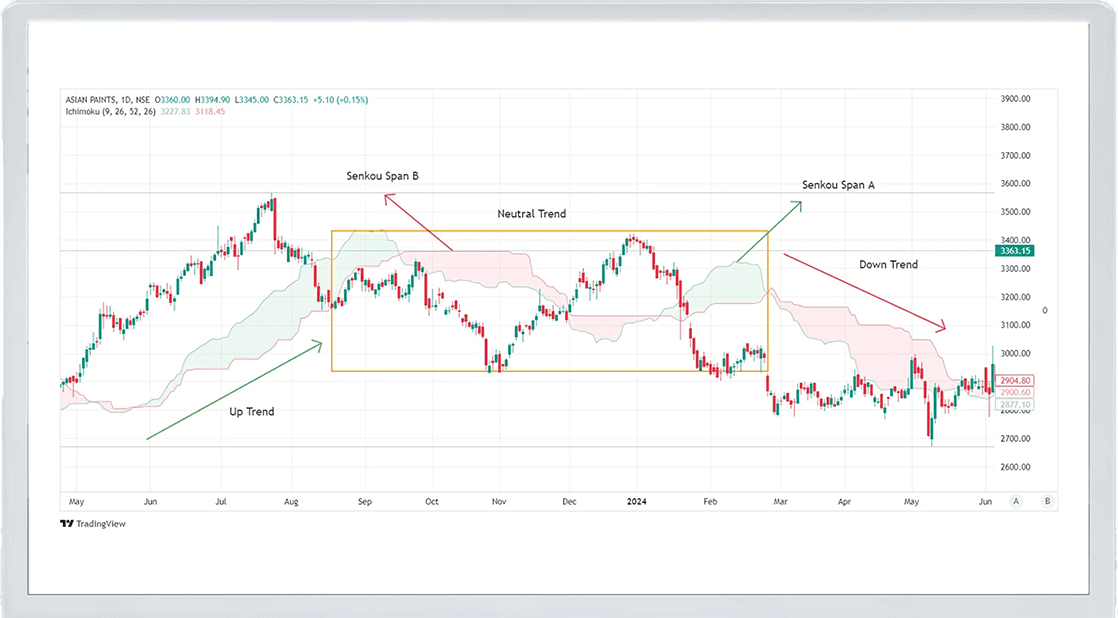
Task: Select the Senkou Span A text label
Action: pyautogui.click(x=838, y=185)
